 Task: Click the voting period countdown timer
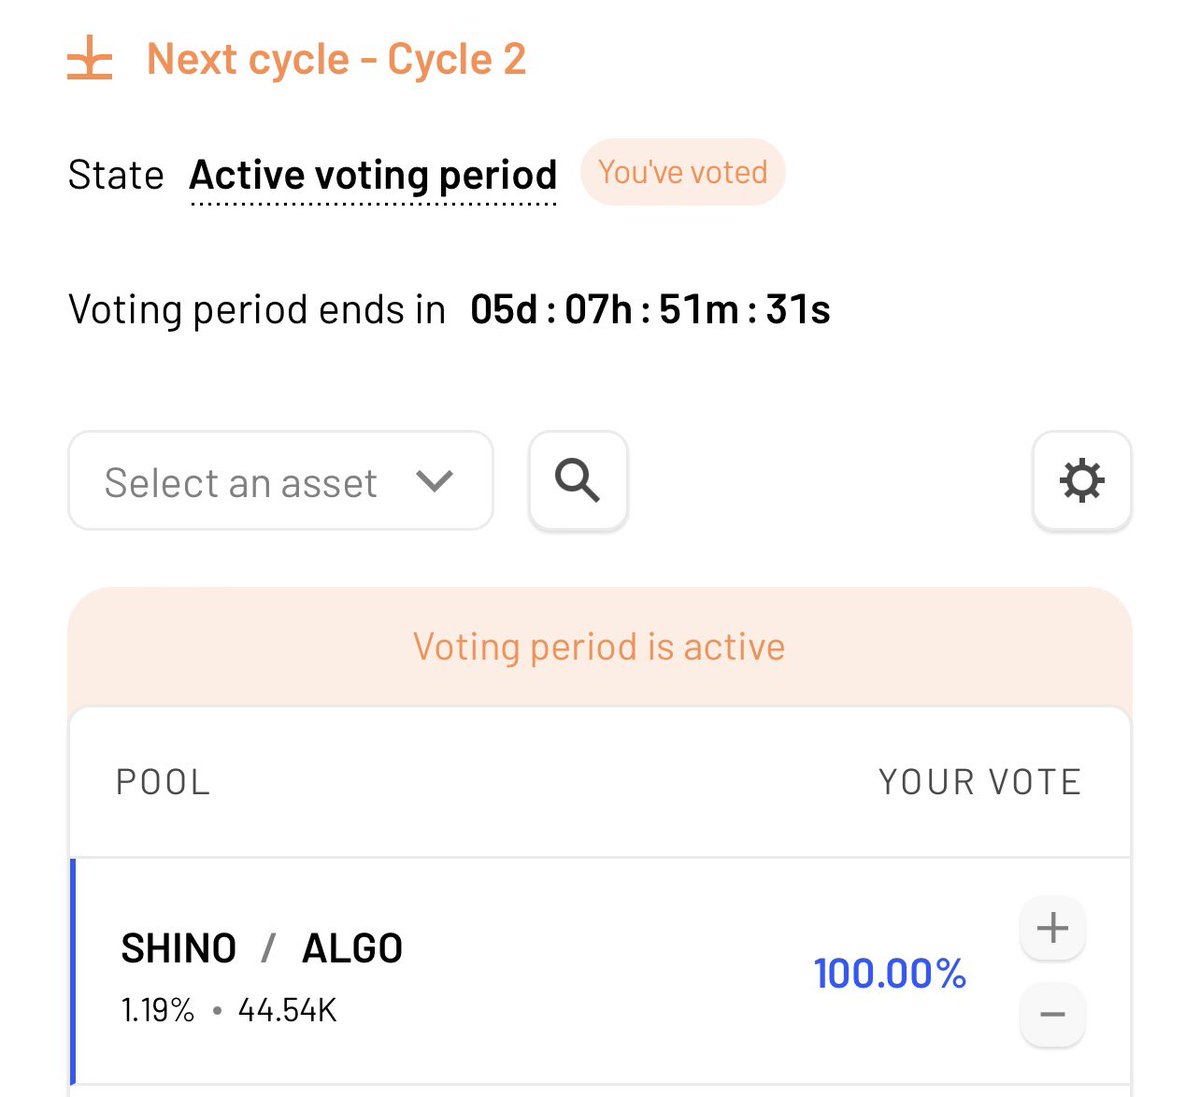click(x=650, y=310)
